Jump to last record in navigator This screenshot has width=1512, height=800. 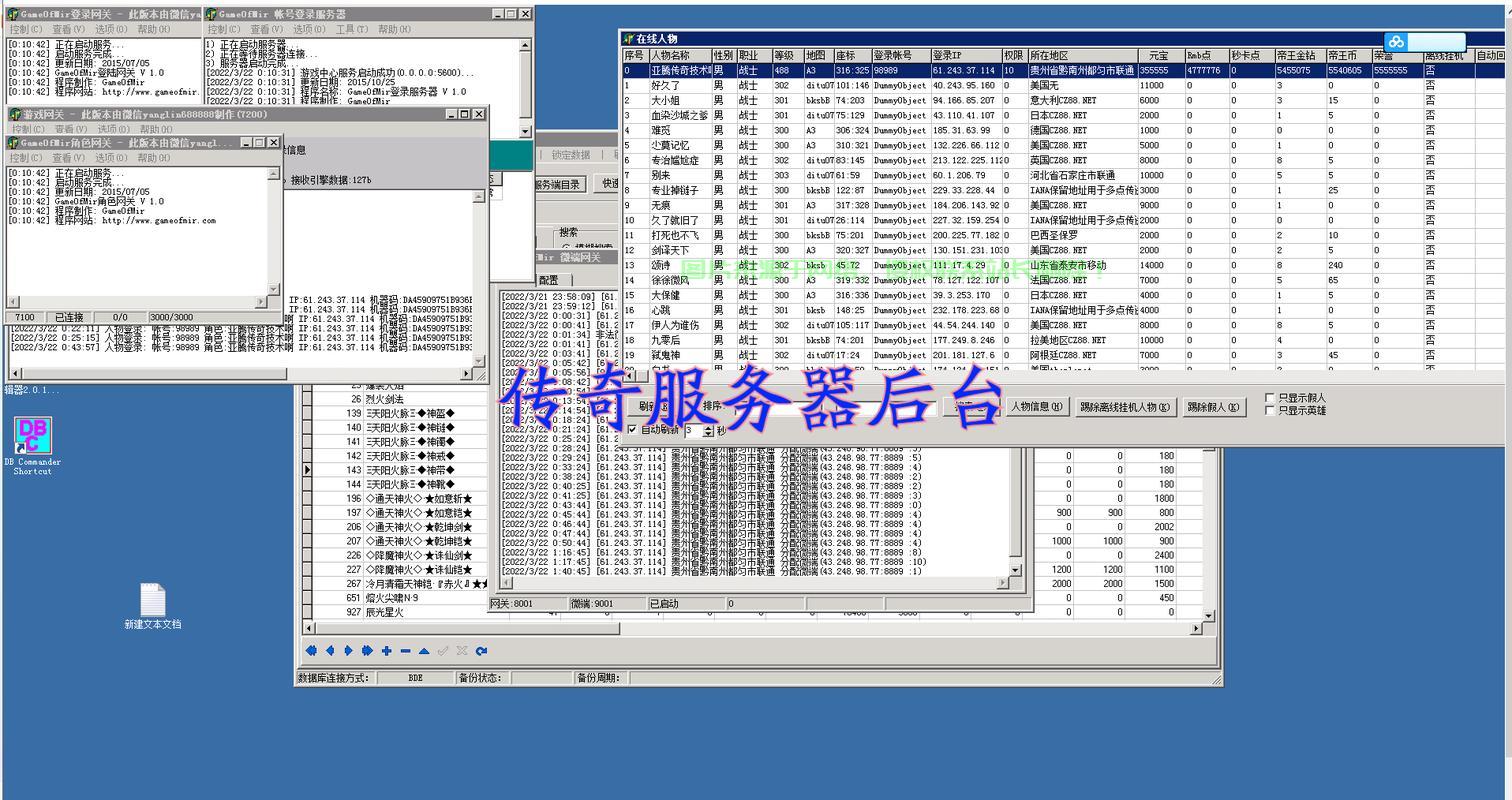pyautogui.click(x=368, y=651)
